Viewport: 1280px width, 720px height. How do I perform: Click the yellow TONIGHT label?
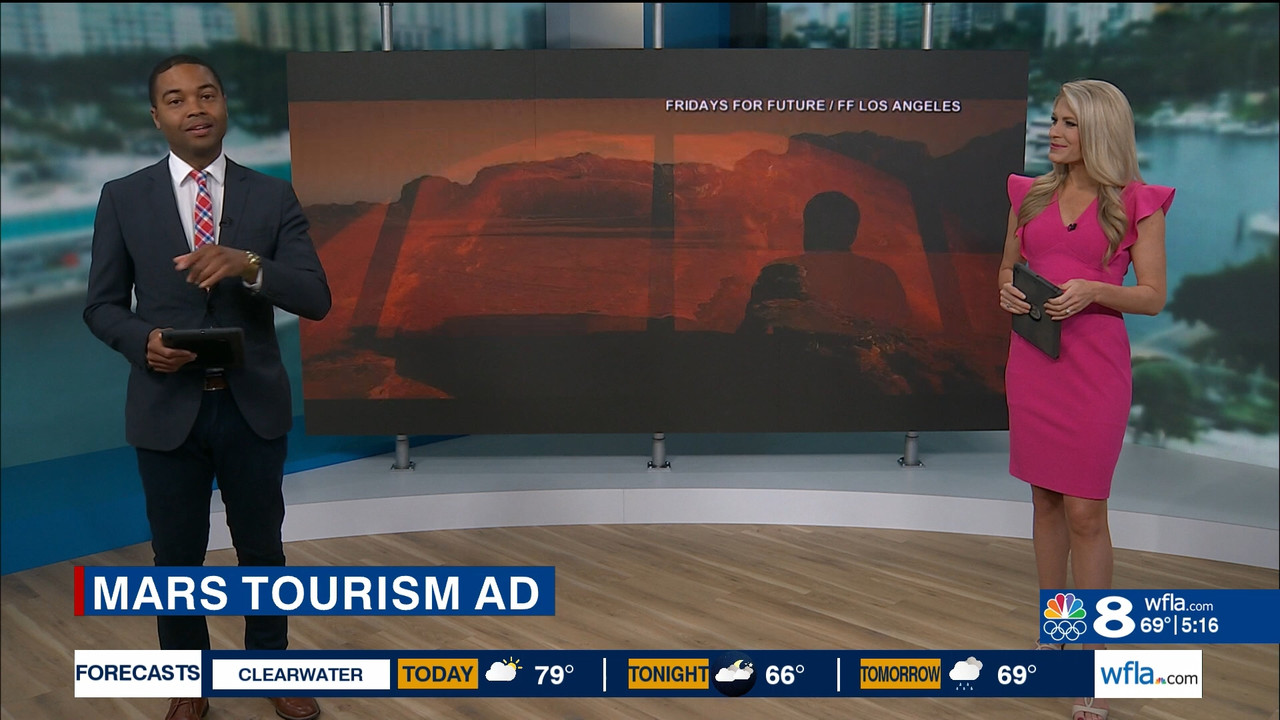coord(668,674)
